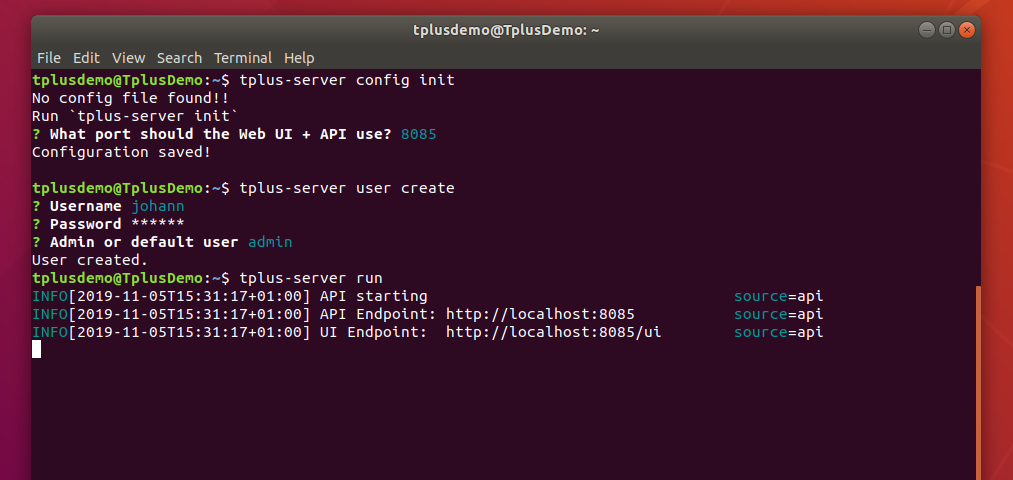
Task: Click the username text johann
Action: tap(158, 207)
